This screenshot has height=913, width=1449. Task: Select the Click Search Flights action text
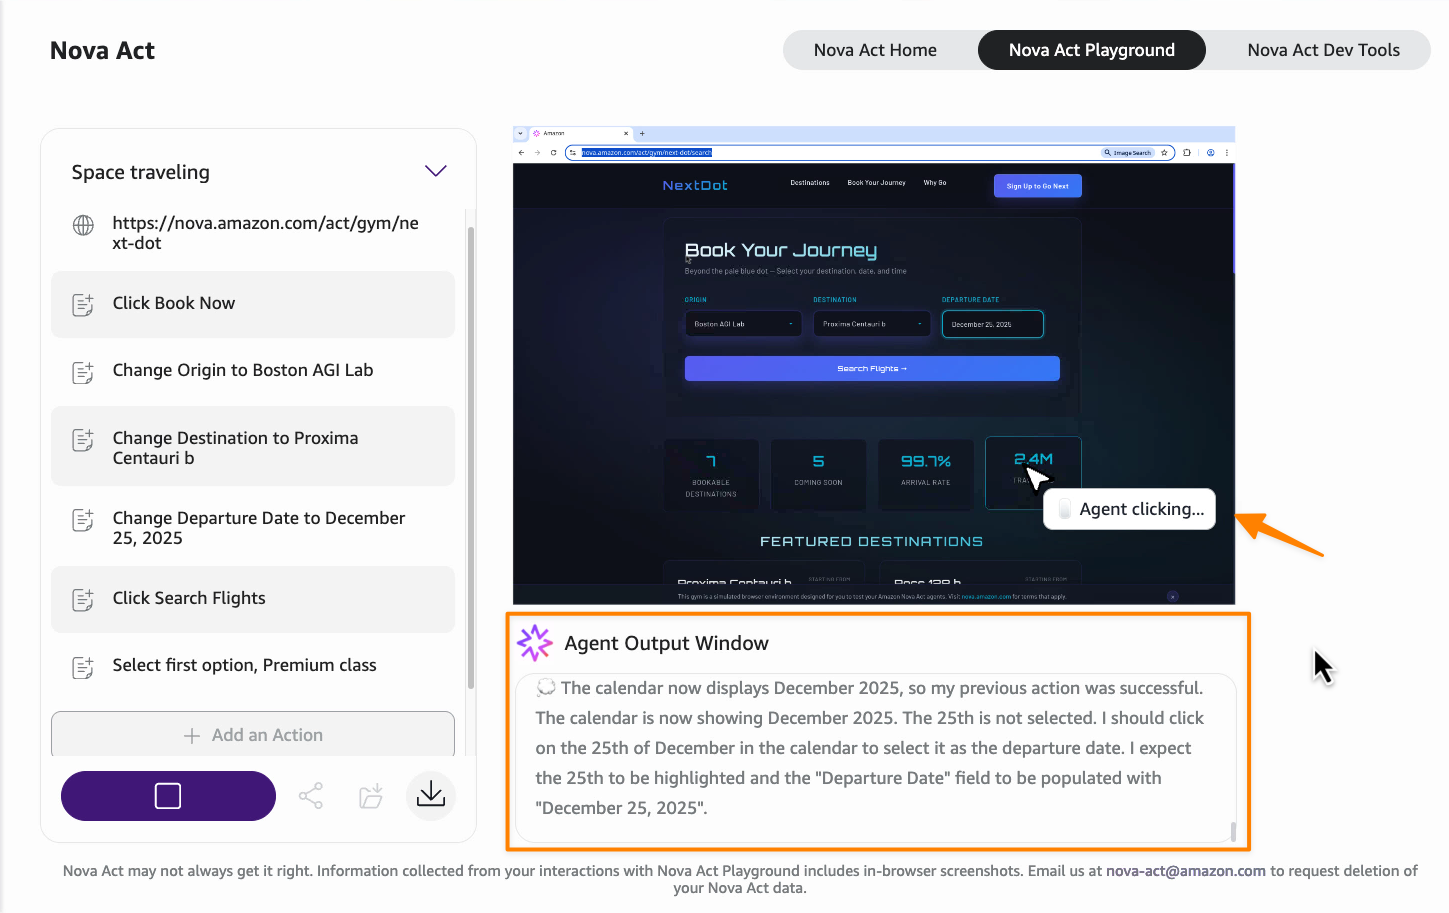click(x=189, y=598)
